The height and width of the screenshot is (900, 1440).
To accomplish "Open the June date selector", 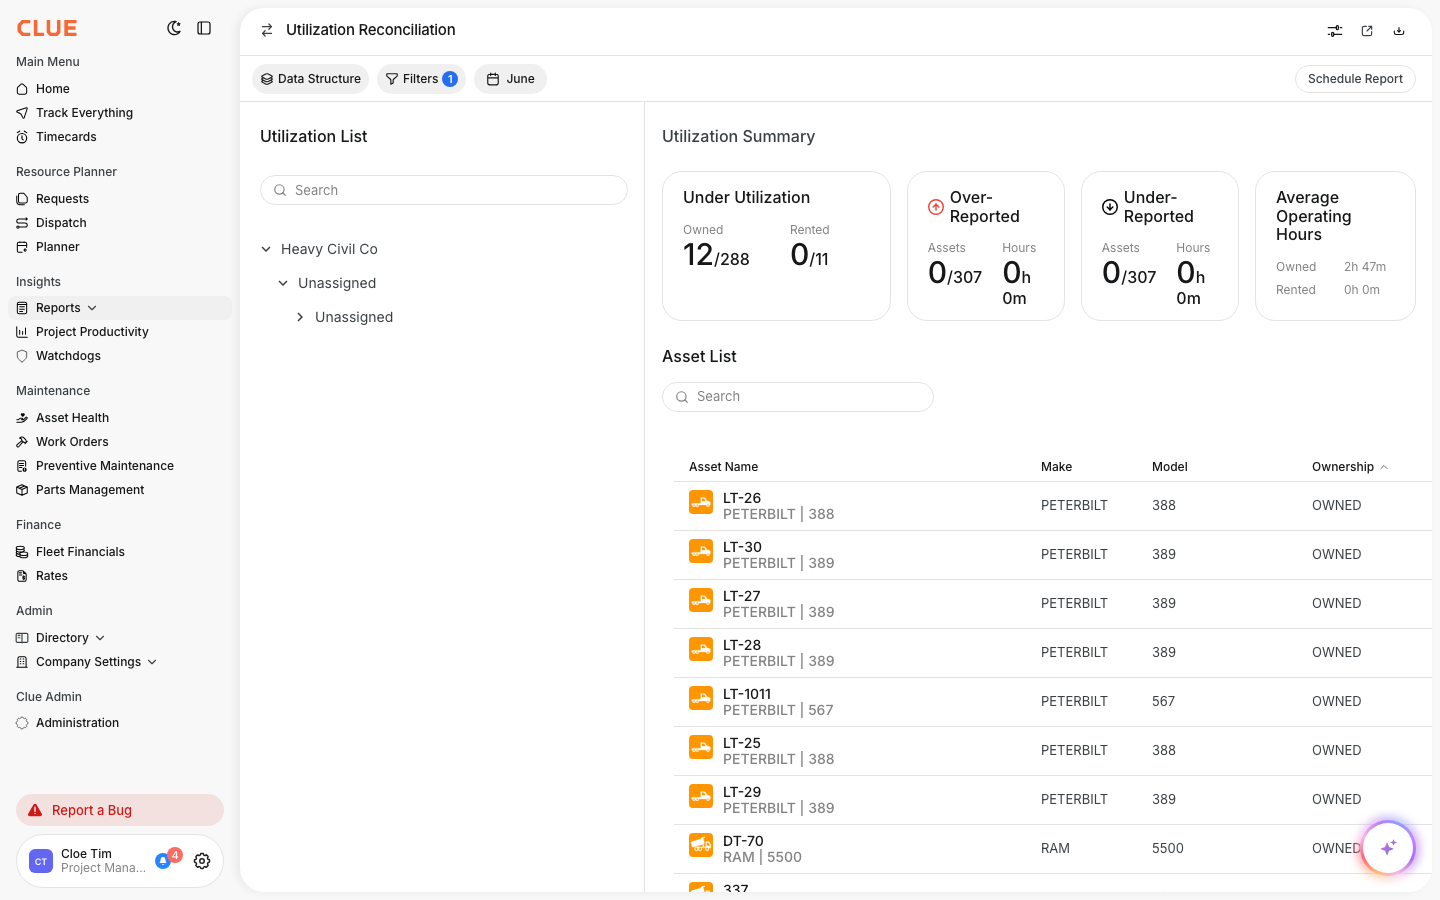I will [x=510, y=79].
